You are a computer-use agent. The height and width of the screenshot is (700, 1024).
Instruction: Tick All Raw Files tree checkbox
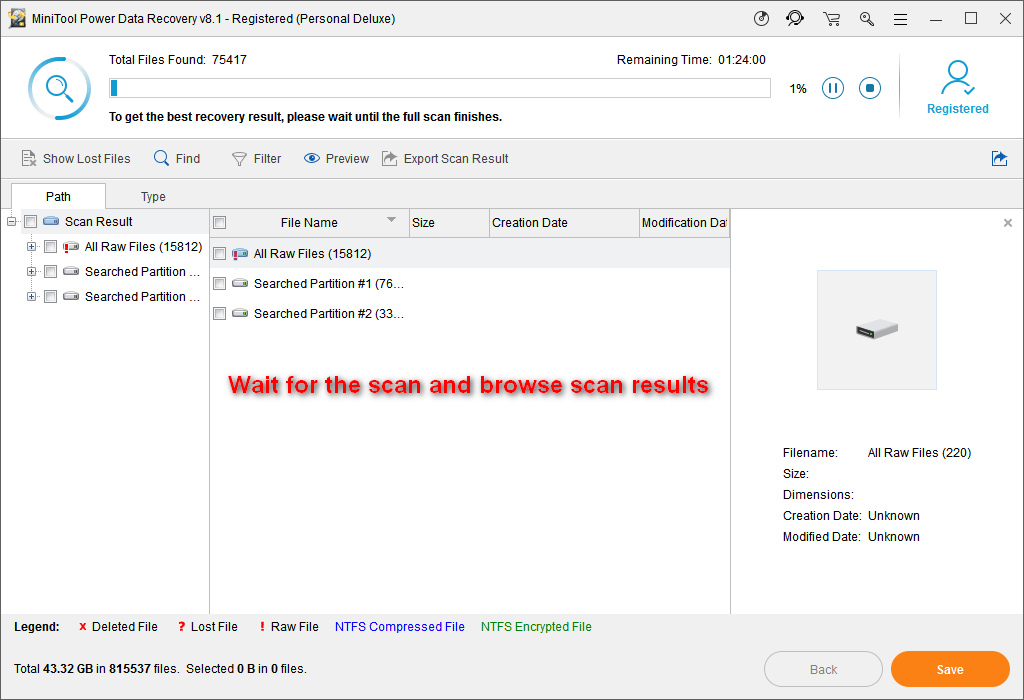point(50,247)
